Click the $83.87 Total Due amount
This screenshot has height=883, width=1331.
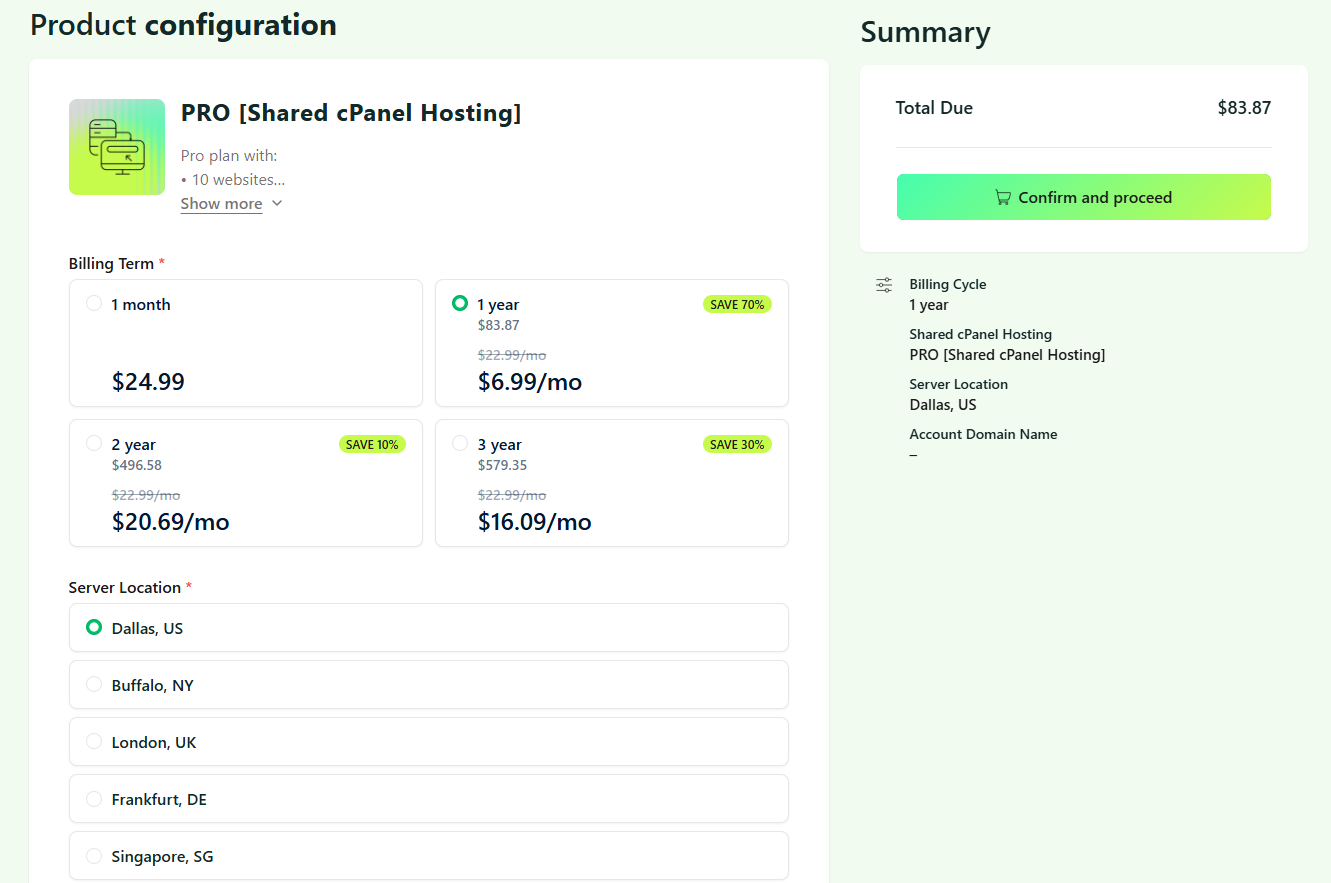coord(1244,108)
